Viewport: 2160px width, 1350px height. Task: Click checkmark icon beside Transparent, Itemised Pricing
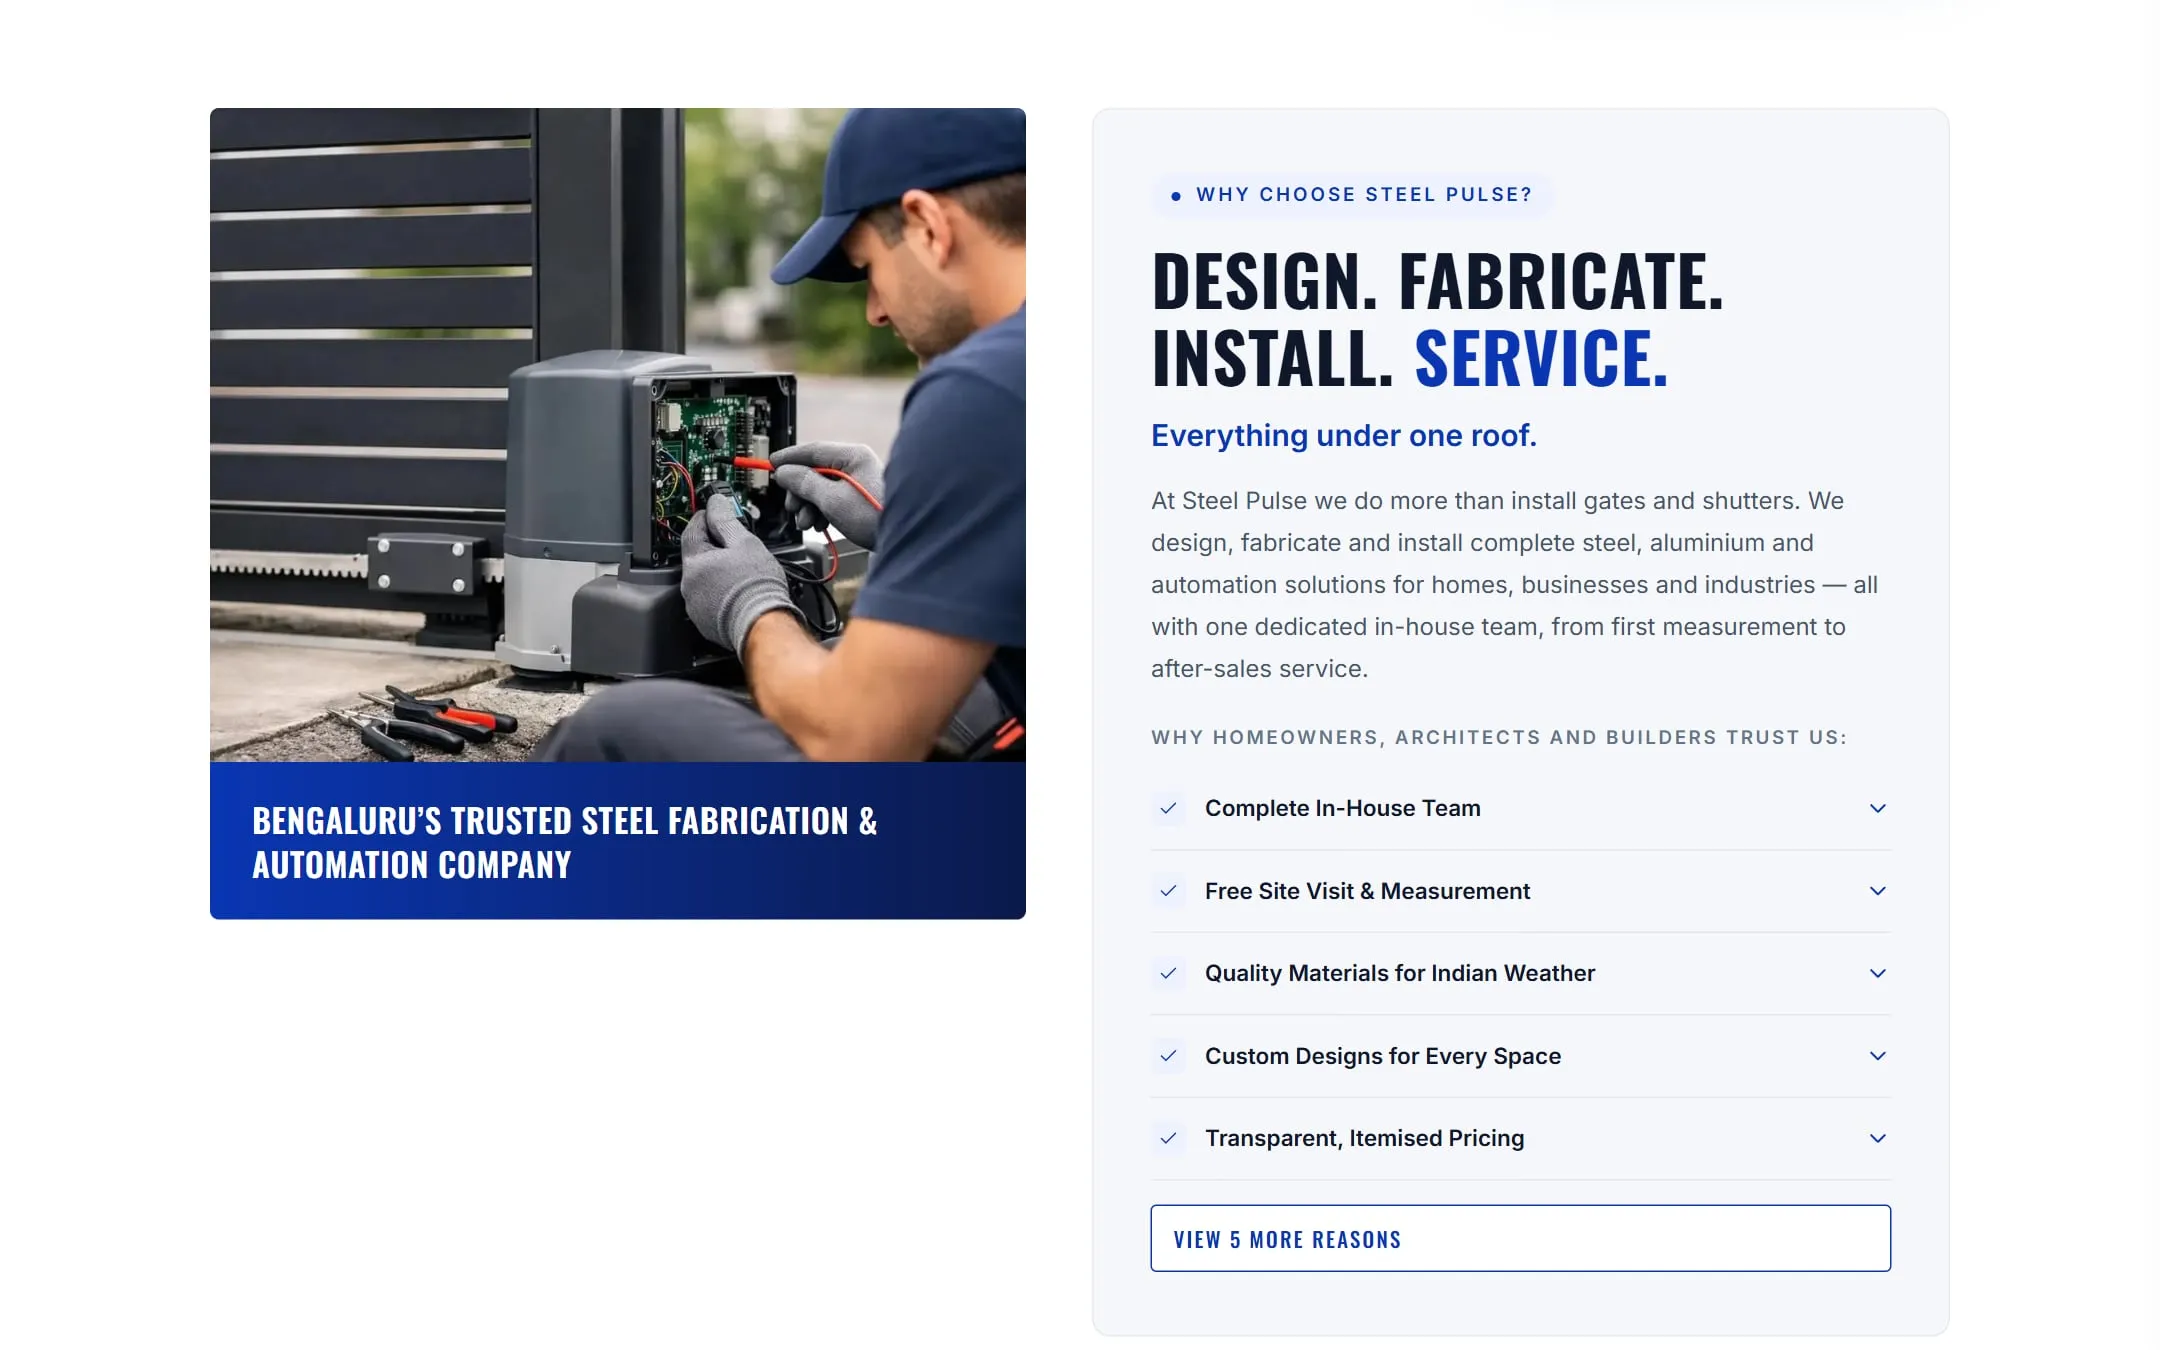1168,1138
